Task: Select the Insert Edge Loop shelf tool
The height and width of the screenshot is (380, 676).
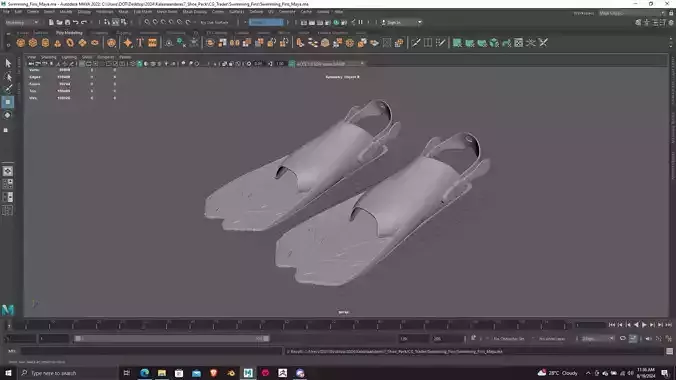Action: click(428, 43)
